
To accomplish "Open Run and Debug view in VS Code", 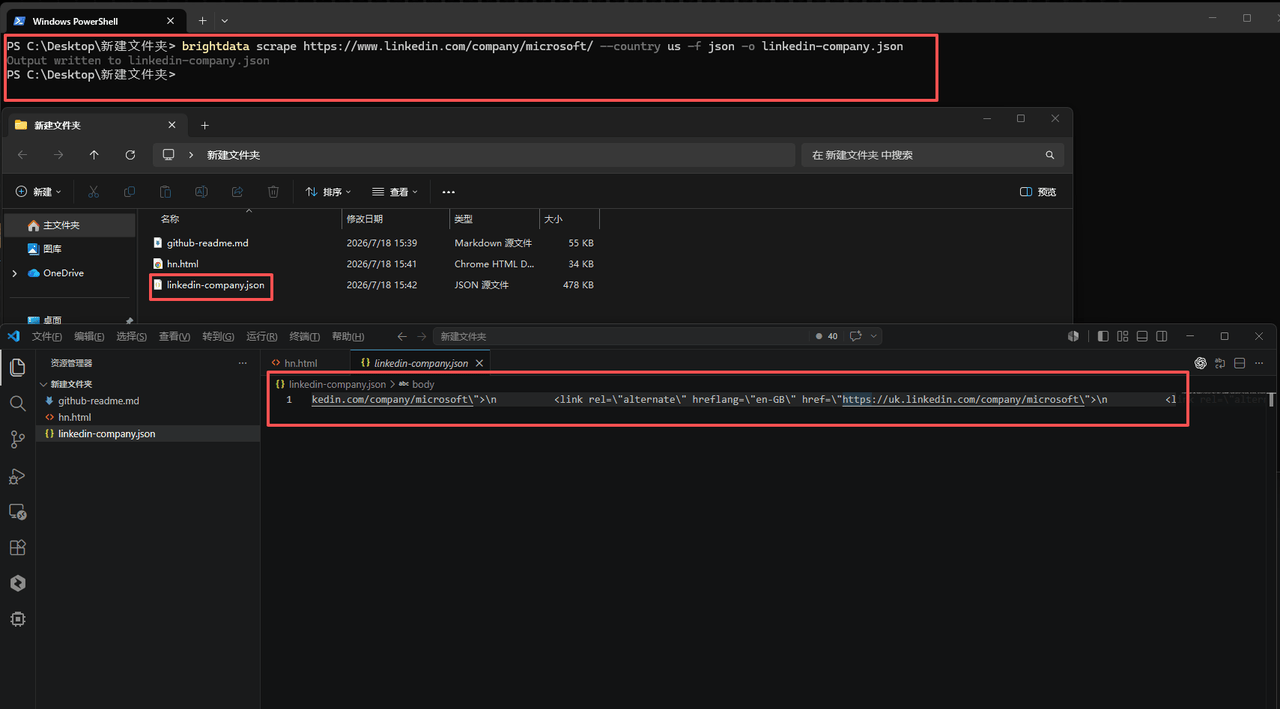I will click(x=17, y=475).
